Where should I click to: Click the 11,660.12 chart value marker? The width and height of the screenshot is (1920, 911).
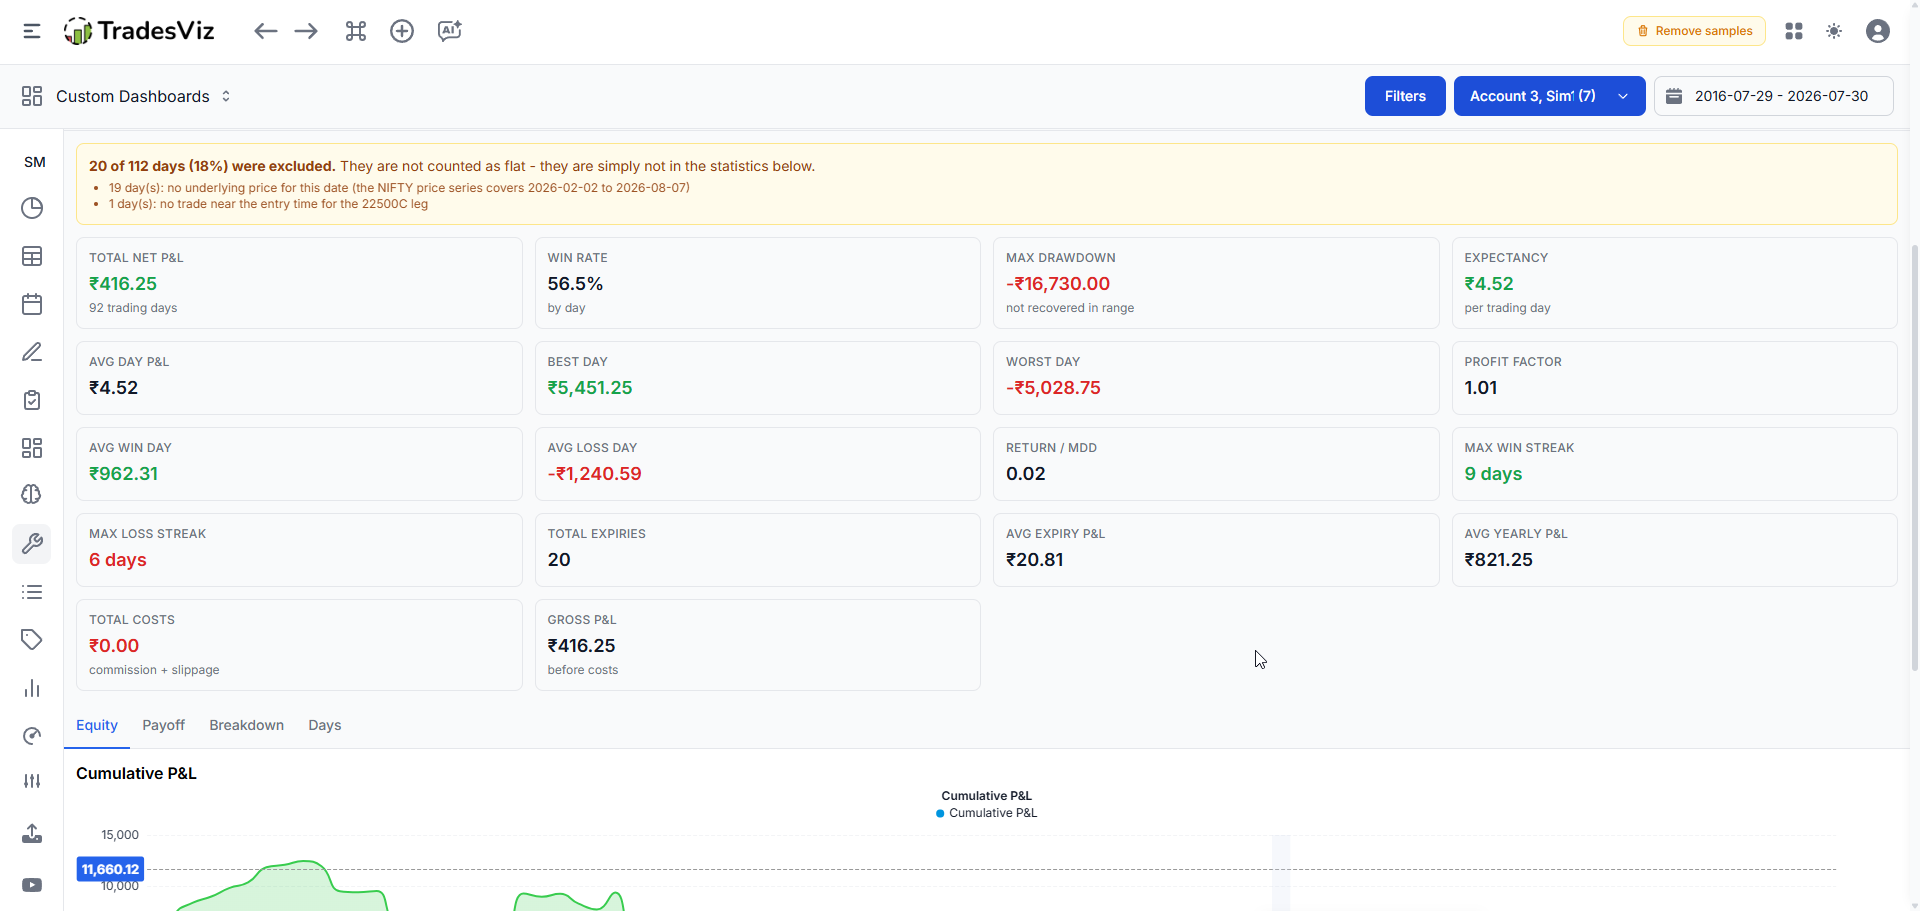coord(110,869)
